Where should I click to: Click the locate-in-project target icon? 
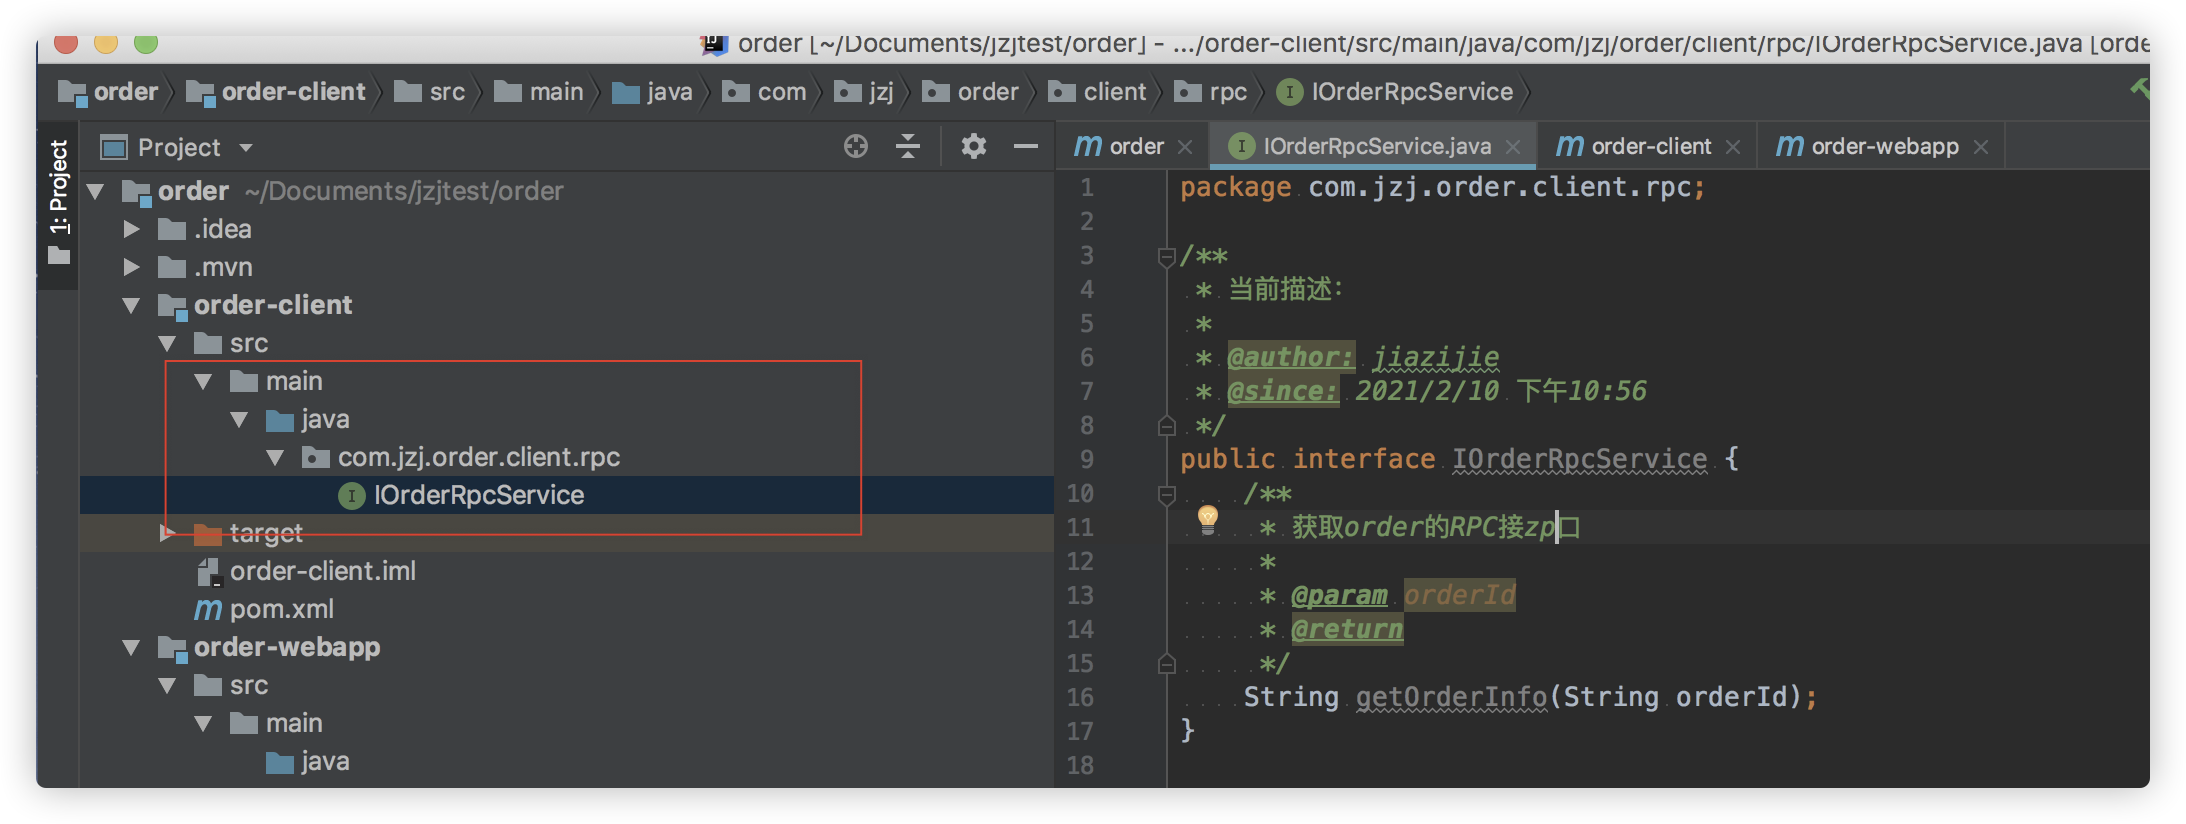point(855,147)
